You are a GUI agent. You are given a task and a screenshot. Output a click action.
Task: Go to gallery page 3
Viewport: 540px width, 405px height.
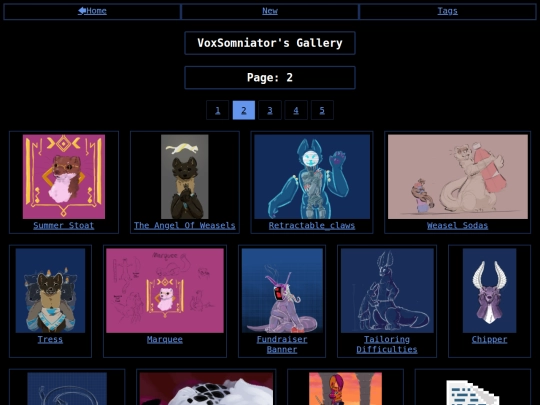point(270,110)
